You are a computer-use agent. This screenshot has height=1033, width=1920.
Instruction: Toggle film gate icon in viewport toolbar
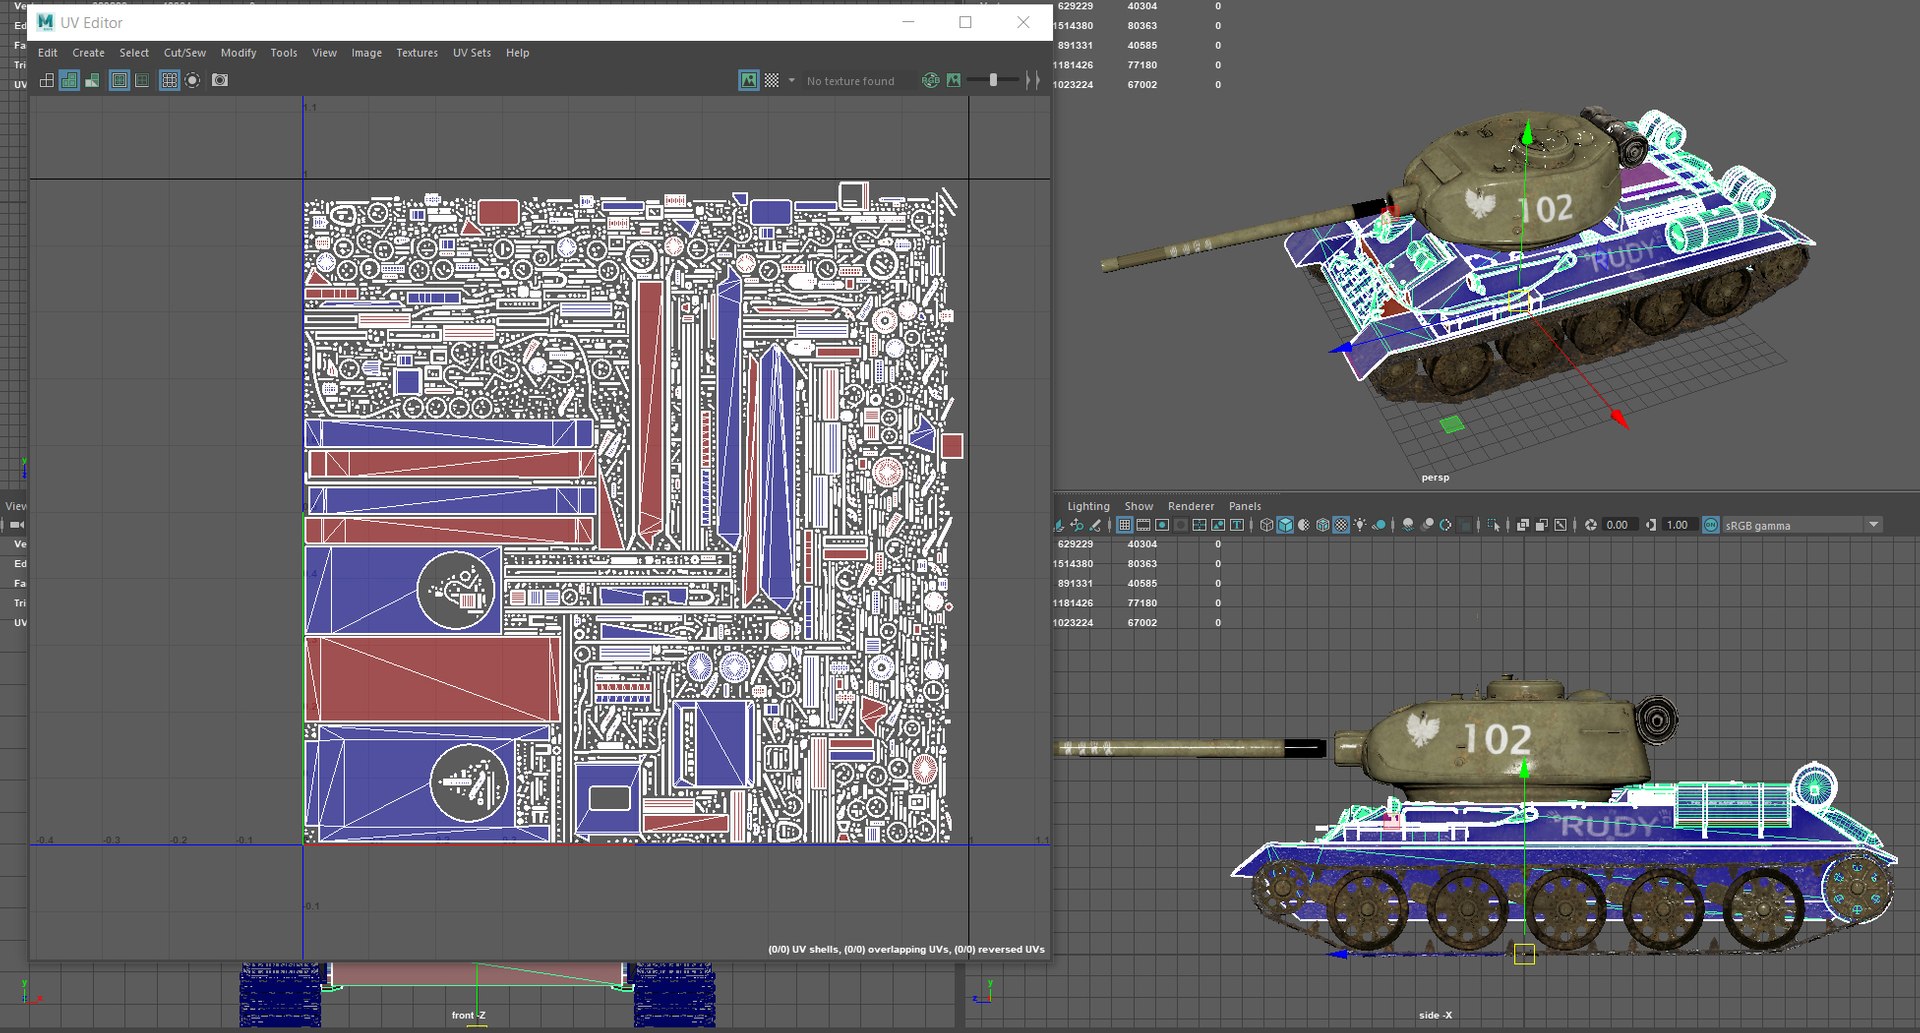tap(1143, 525)
